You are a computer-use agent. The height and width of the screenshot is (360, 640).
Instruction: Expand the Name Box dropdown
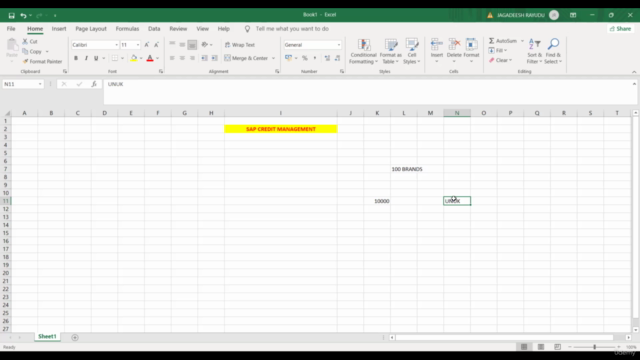(40, 84)
